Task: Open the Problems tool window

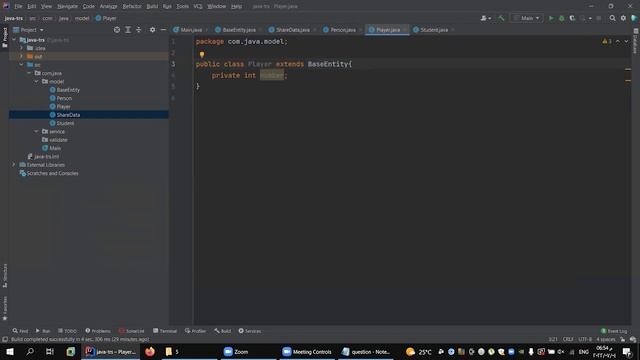Action: 98,331
